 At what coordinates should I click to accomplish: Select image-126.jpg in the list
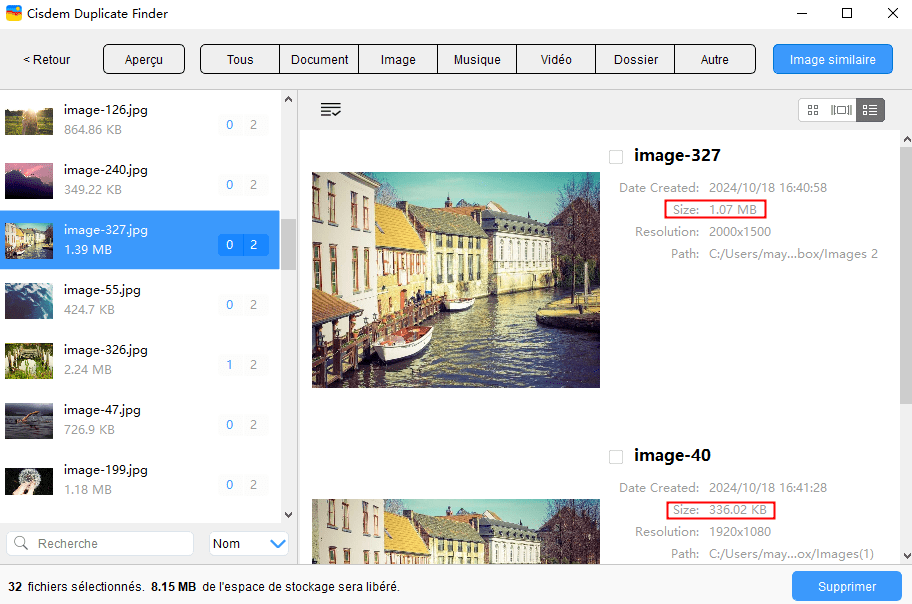coord(140,120)
